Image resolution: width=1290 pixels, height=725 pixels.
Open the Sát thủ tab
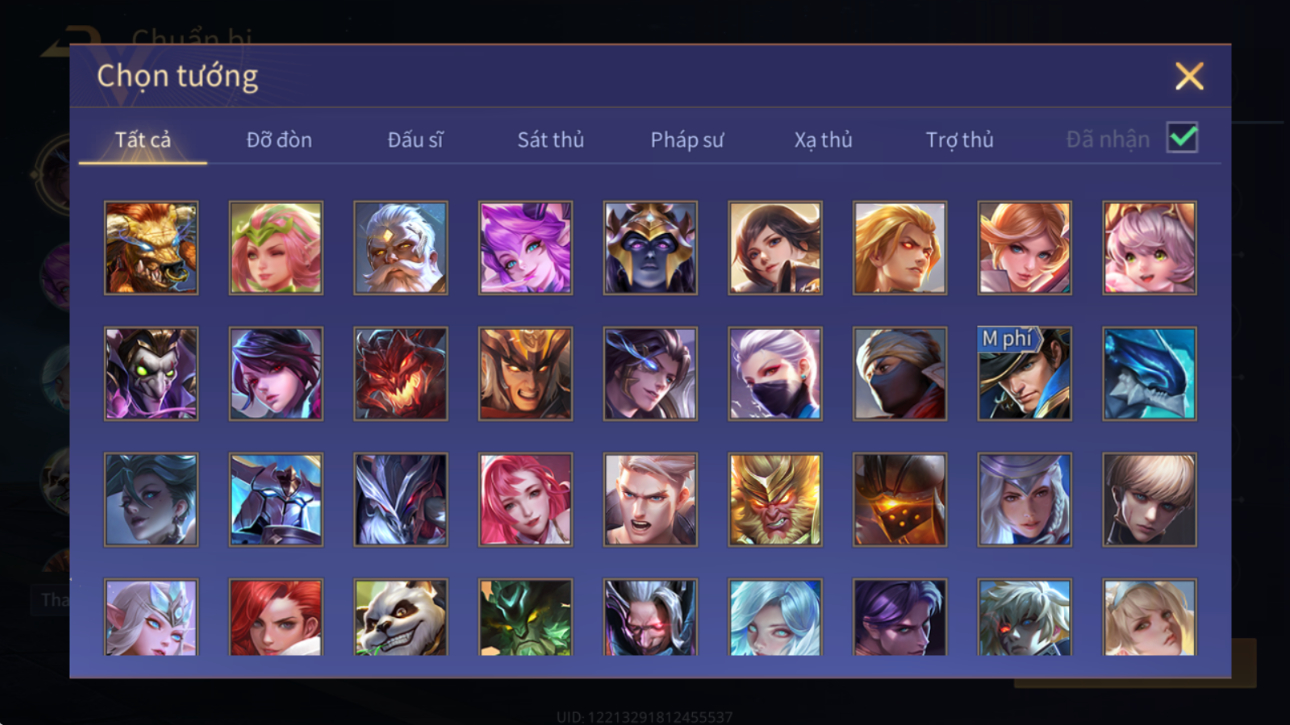(x=550, y=140)
